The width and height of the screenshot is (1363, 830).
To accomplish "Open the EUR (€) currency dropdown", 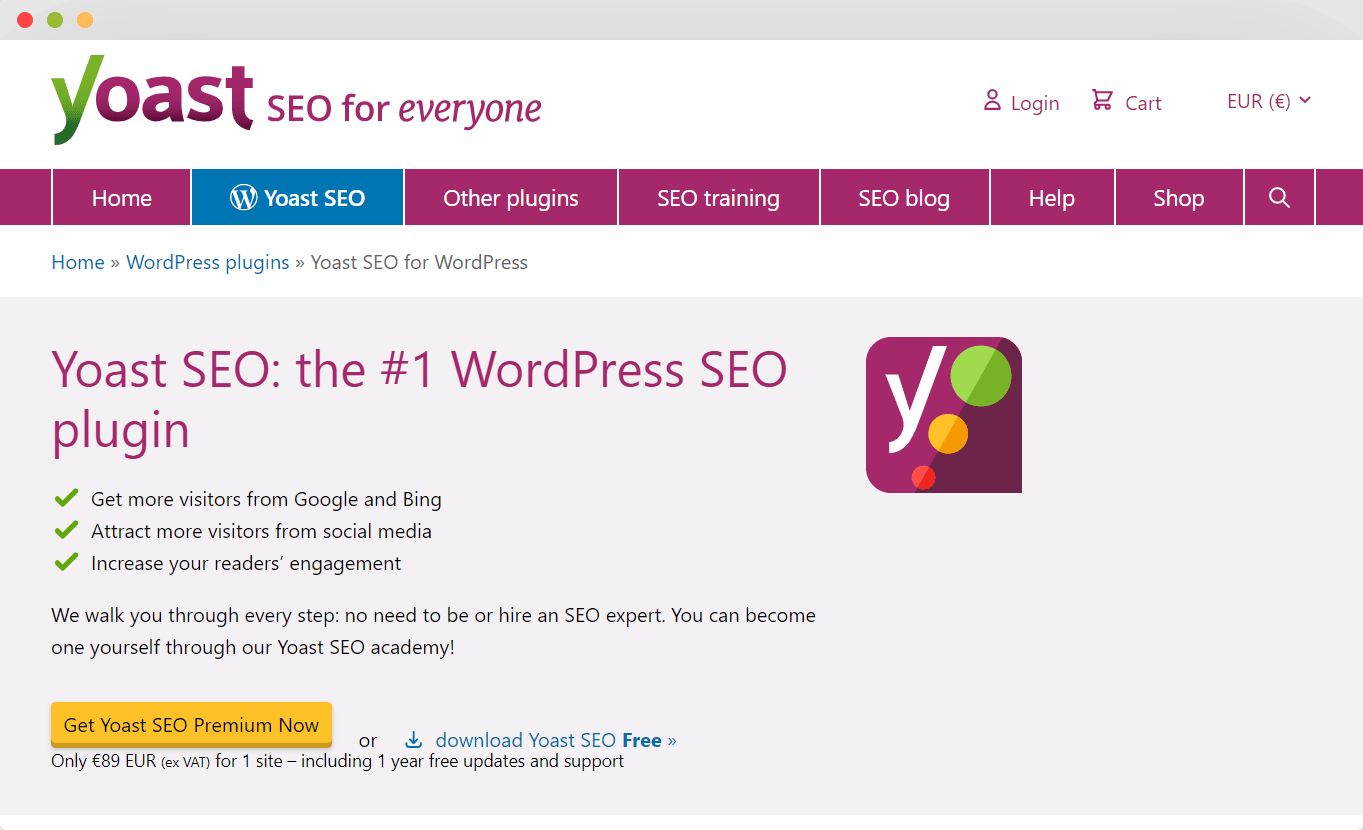I will 1269,101.
